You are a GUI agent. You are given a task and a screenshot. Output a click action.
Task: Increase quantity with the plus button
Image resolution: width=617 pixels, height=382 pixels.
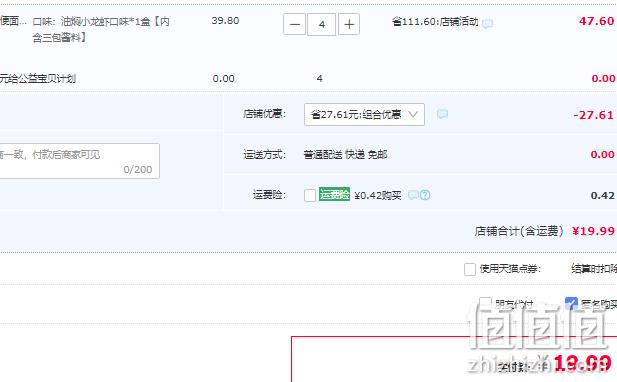349,24
